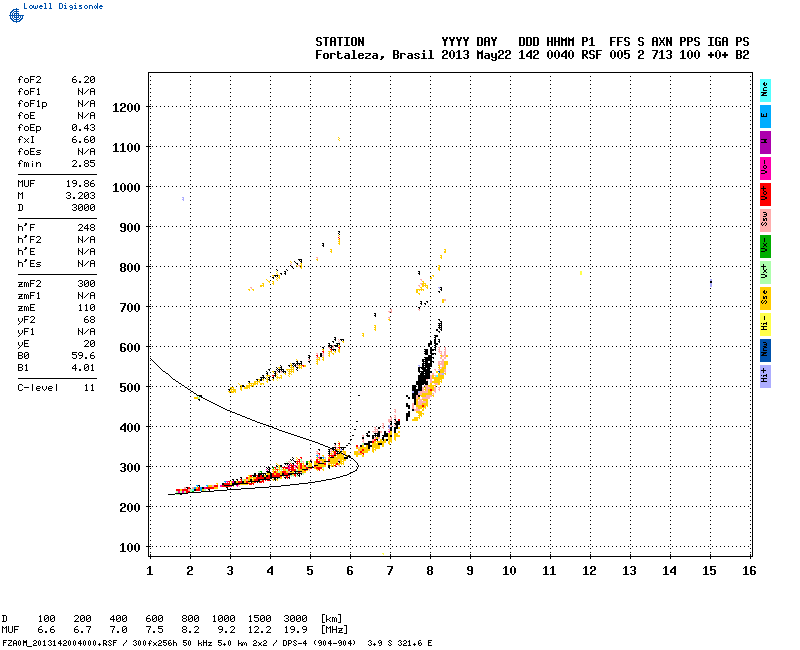The width and height of the screenshot is (800, 650).
Task: Select the cyan Nne legend swatch
Action: tap(765, 91)
